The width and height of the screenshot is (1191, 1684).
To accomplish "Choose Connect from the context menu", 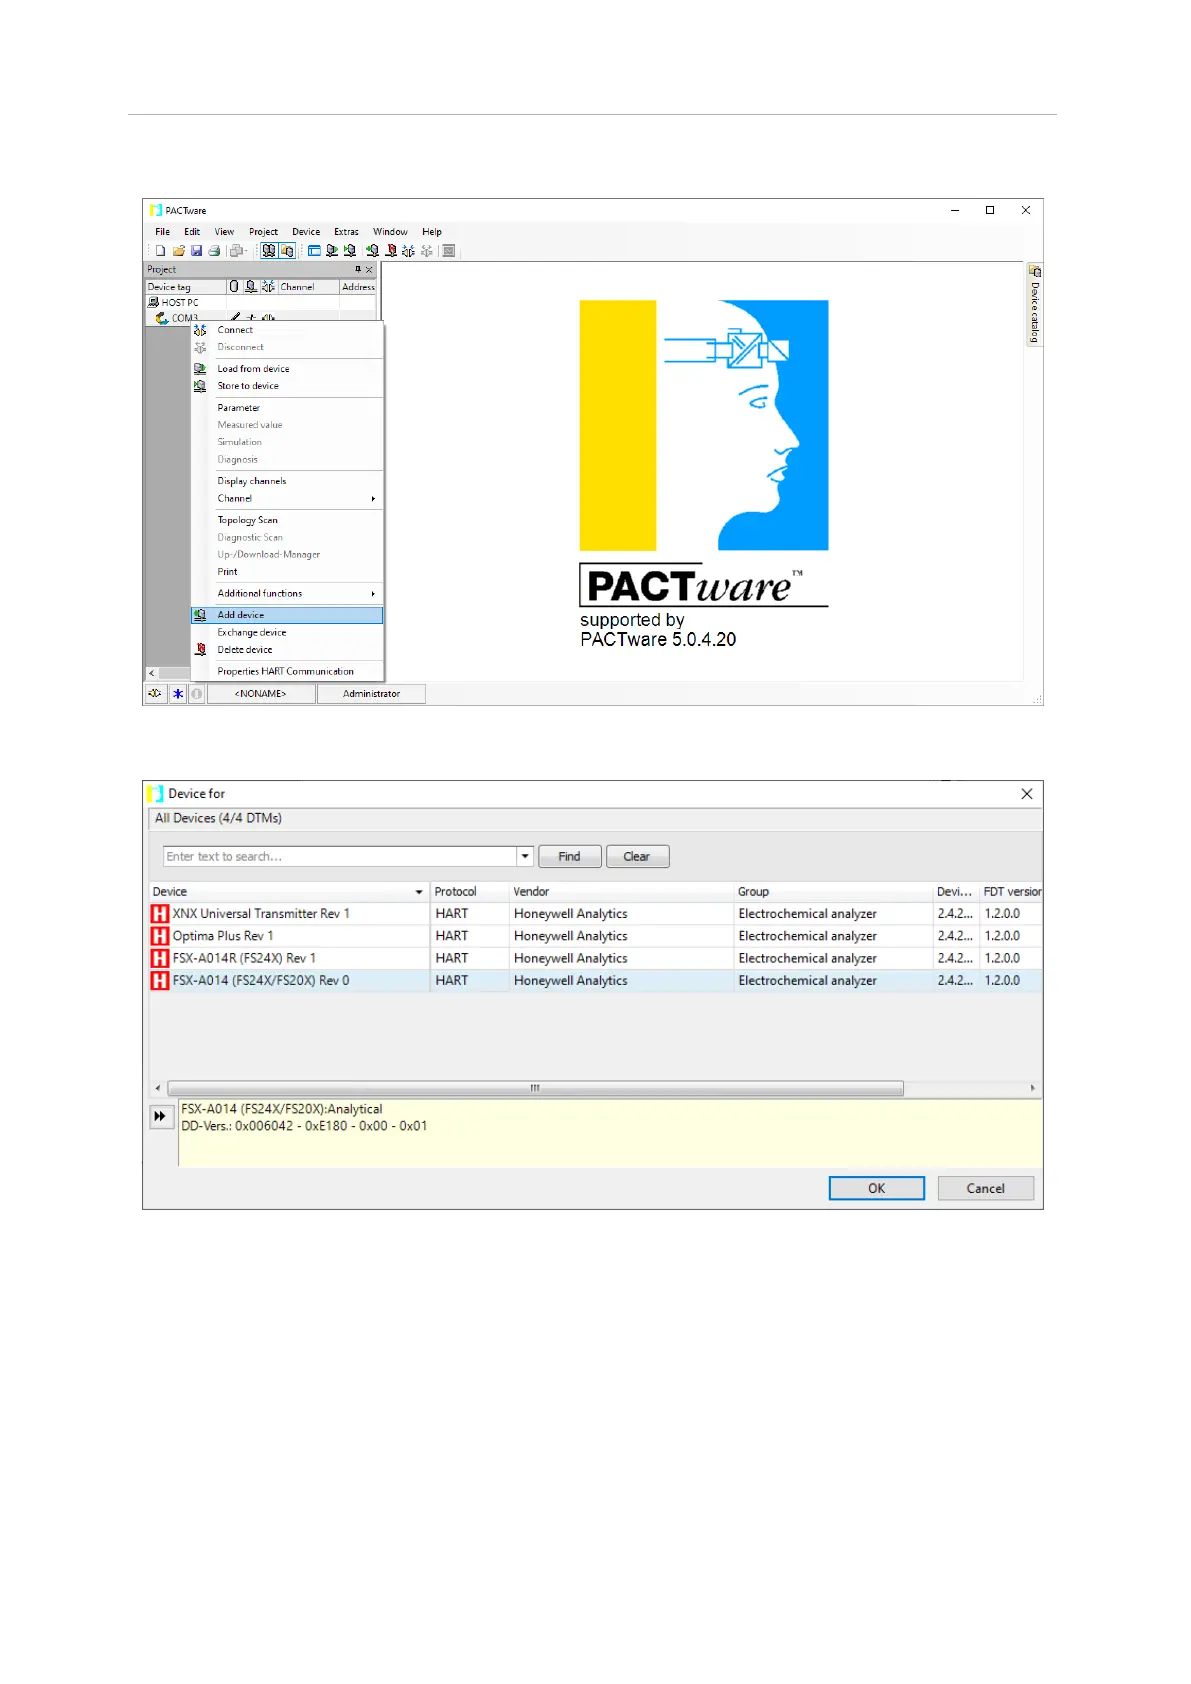I will coord(287,330).
